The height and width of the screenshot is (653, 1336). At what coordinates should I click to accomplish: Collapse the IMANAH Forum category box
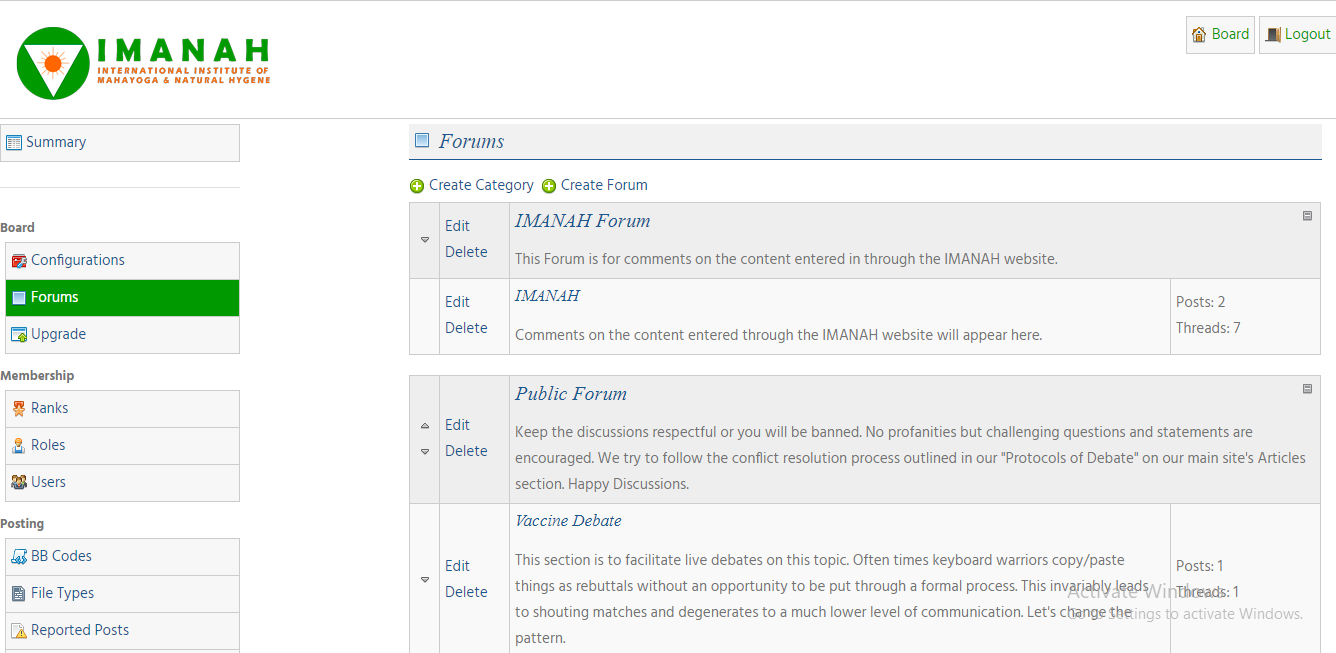pyautogui.click(x=1307, y=215)
